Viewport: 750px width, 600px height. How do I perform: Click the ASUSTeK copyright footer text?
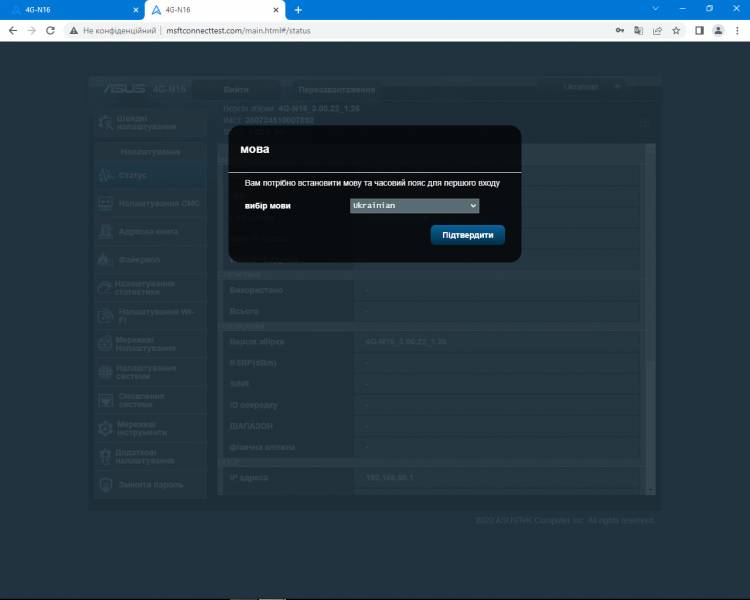[564, 520]
